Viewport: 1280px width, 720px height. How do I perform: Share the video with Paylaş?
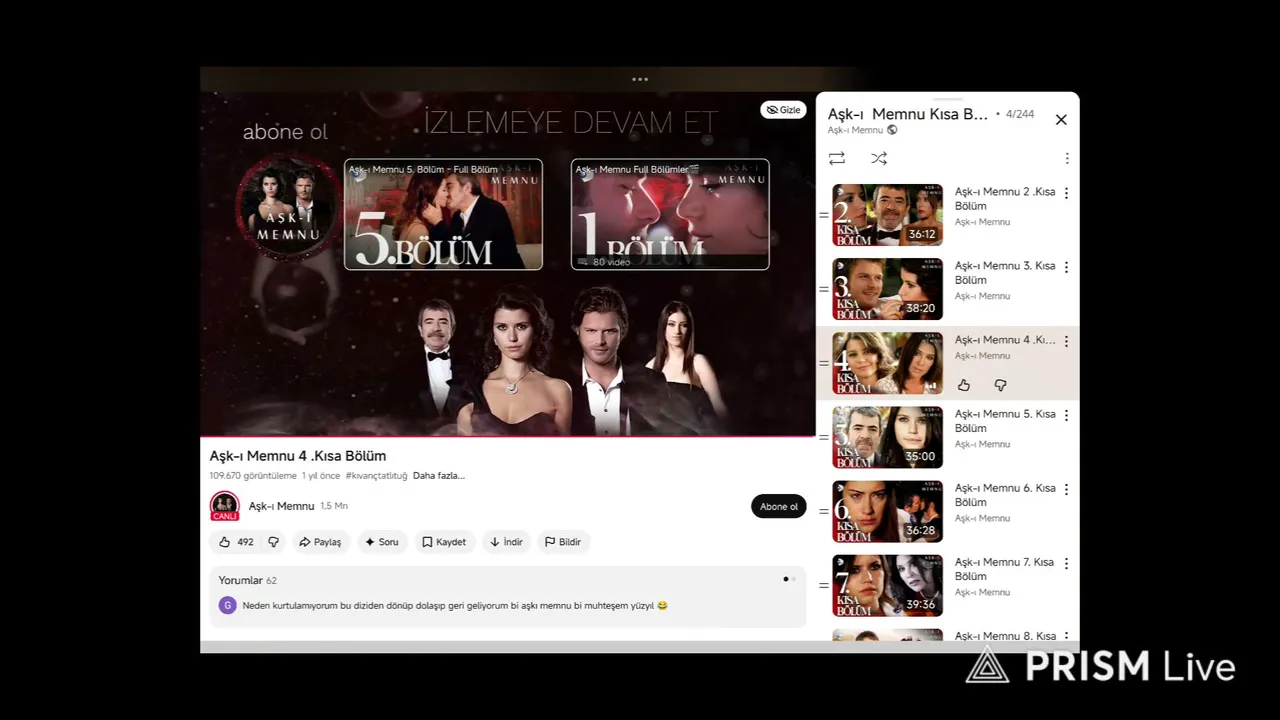click(320, 542)
